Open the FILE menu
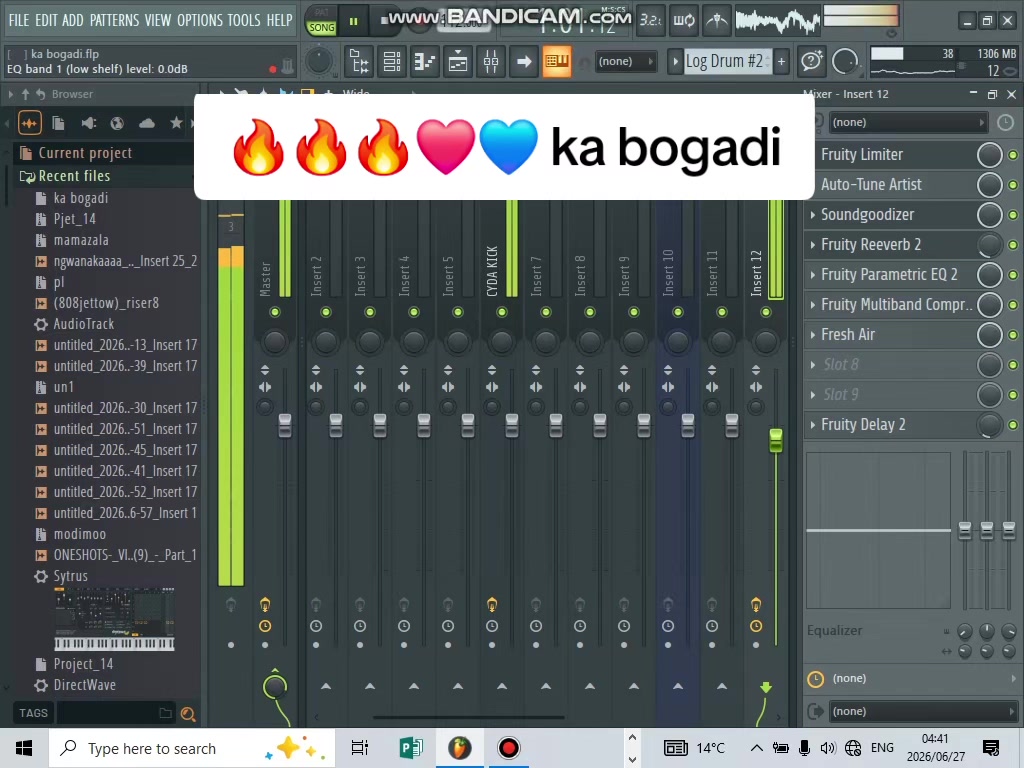1024x768 pixels. [18, 20]
